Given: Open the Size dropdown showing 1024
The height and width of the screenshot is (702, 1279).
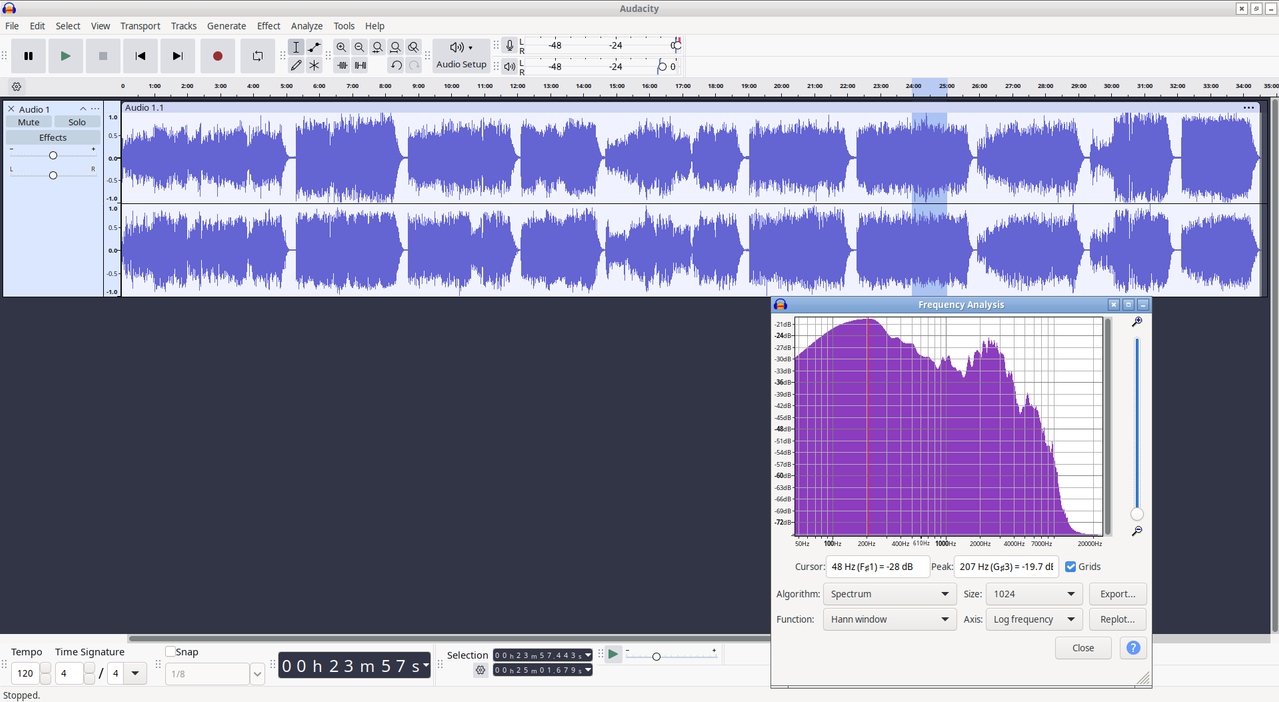Looking at the screenshot, I should [x=1034, y=594].
